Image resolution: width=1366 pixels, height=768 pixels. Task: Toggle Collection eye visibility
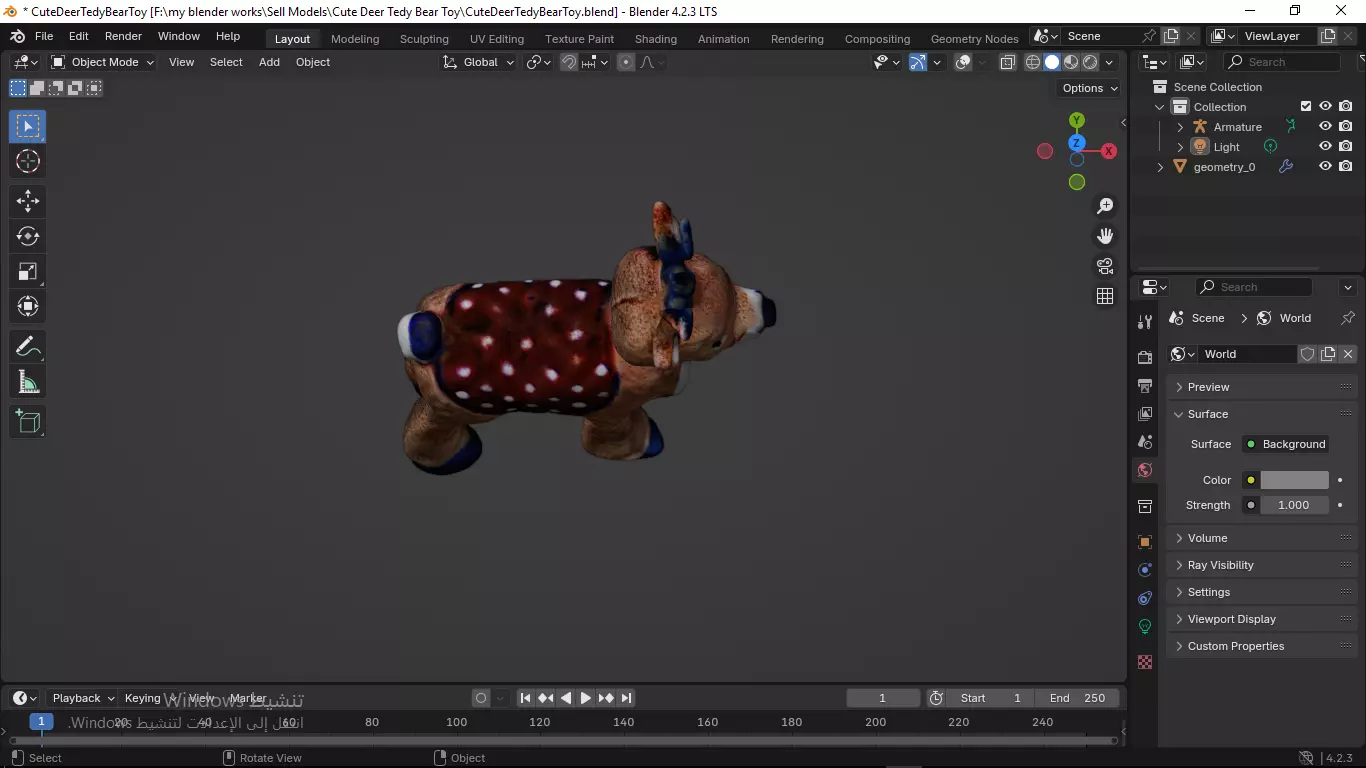1325,107
